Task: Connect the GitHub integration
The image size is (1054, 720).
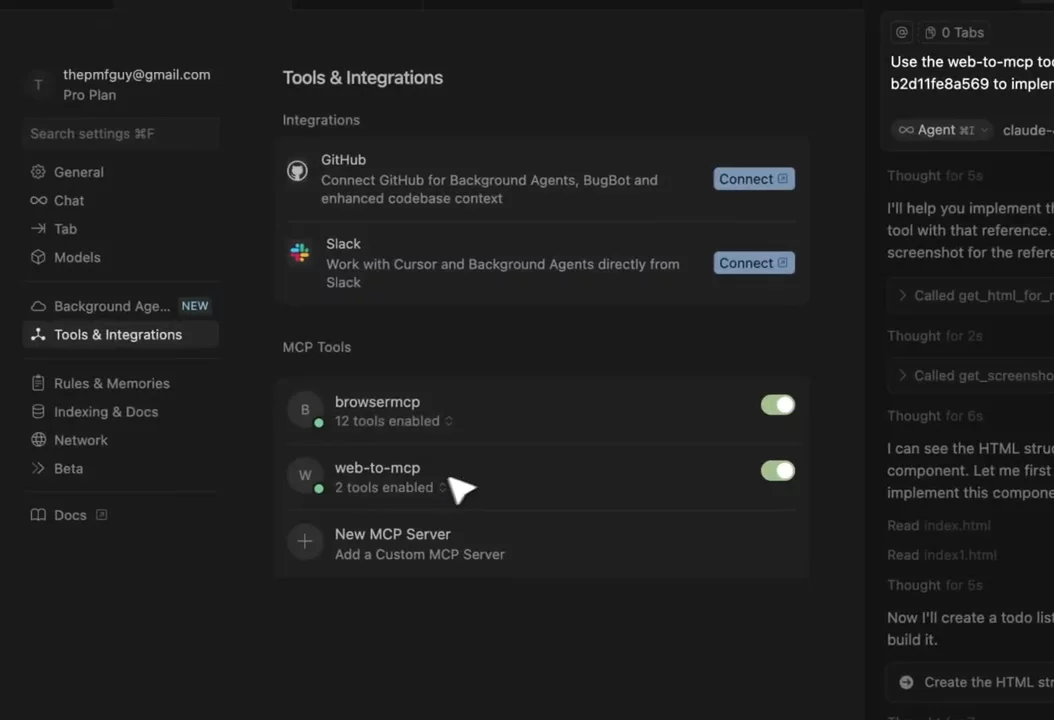Action: click(x=753, y=179)
